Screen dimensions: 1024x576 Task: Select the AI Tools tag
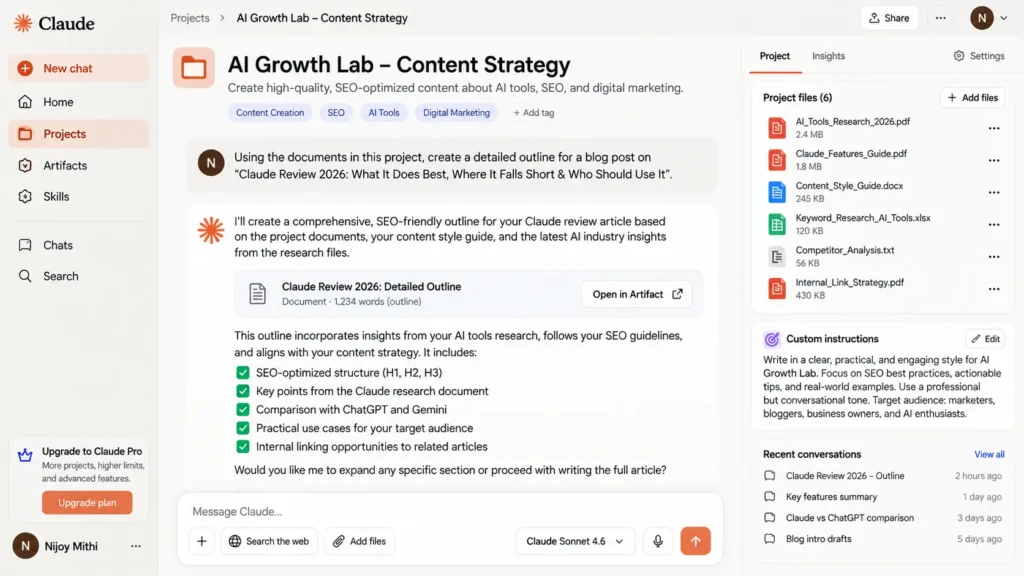pos(383,113)
